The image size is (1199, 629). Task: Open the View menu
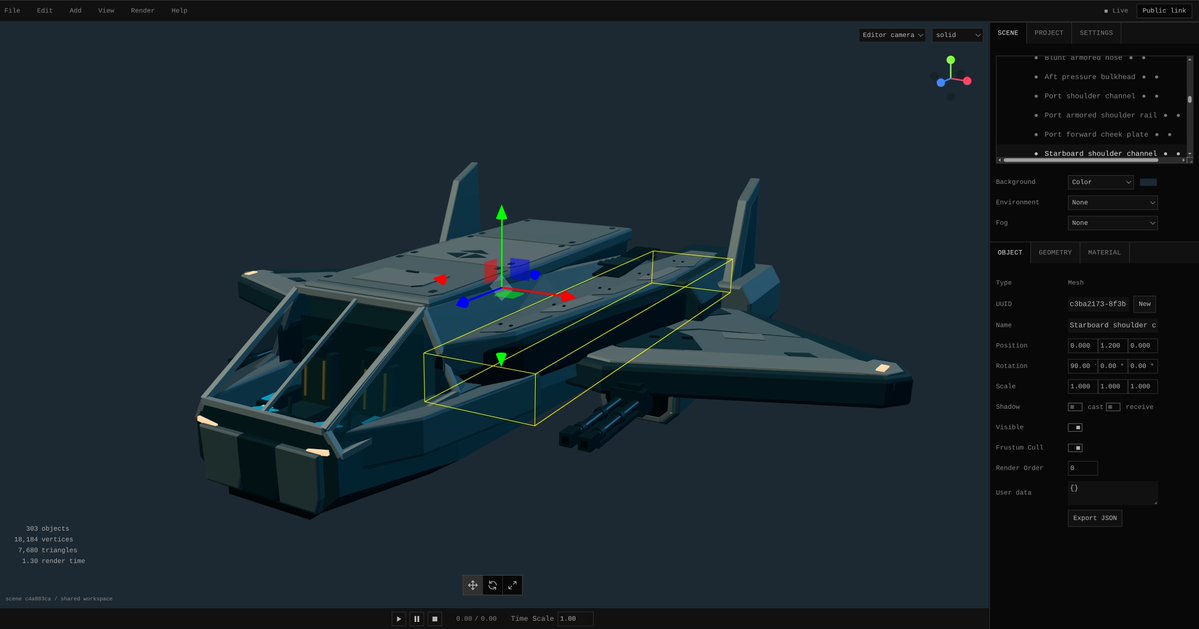[x=106, y=11]
